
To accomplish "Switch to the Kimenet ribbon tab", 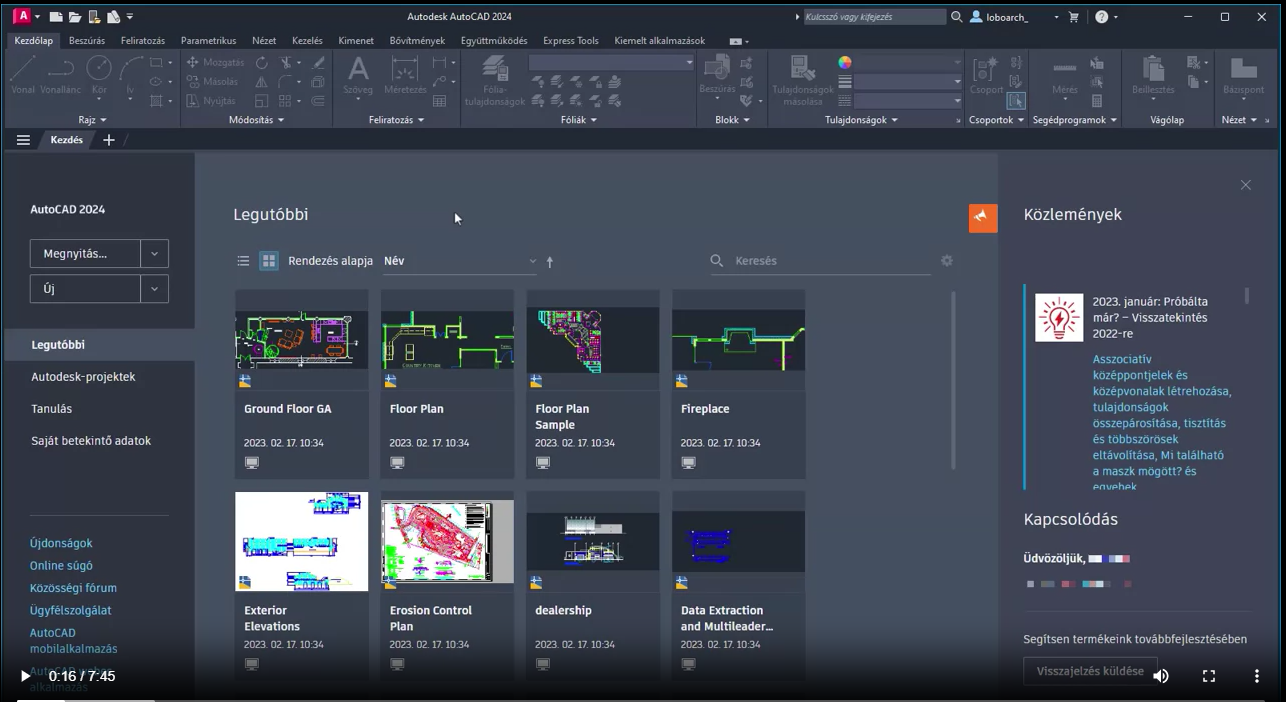I will click(356, 41).
